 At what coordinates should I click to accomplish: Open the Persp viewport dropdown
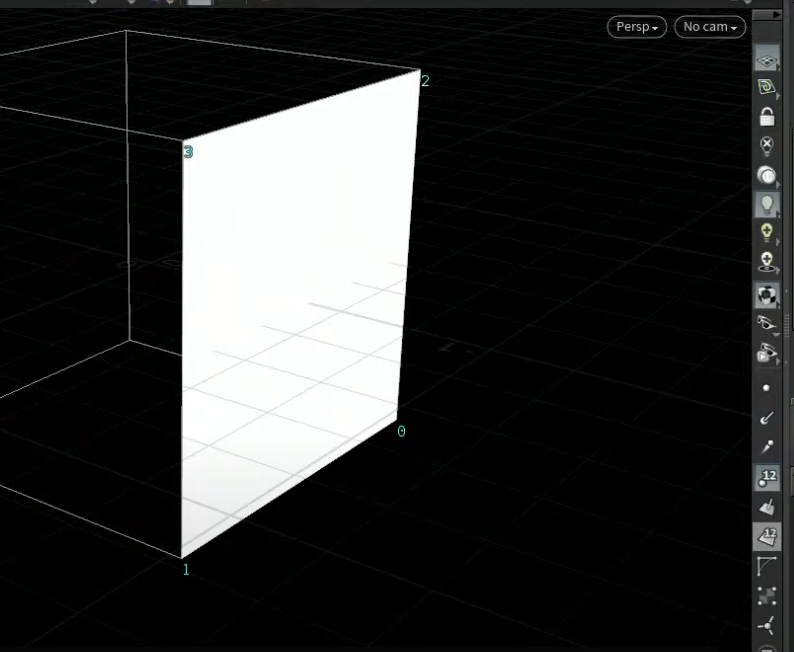(637, 27)
